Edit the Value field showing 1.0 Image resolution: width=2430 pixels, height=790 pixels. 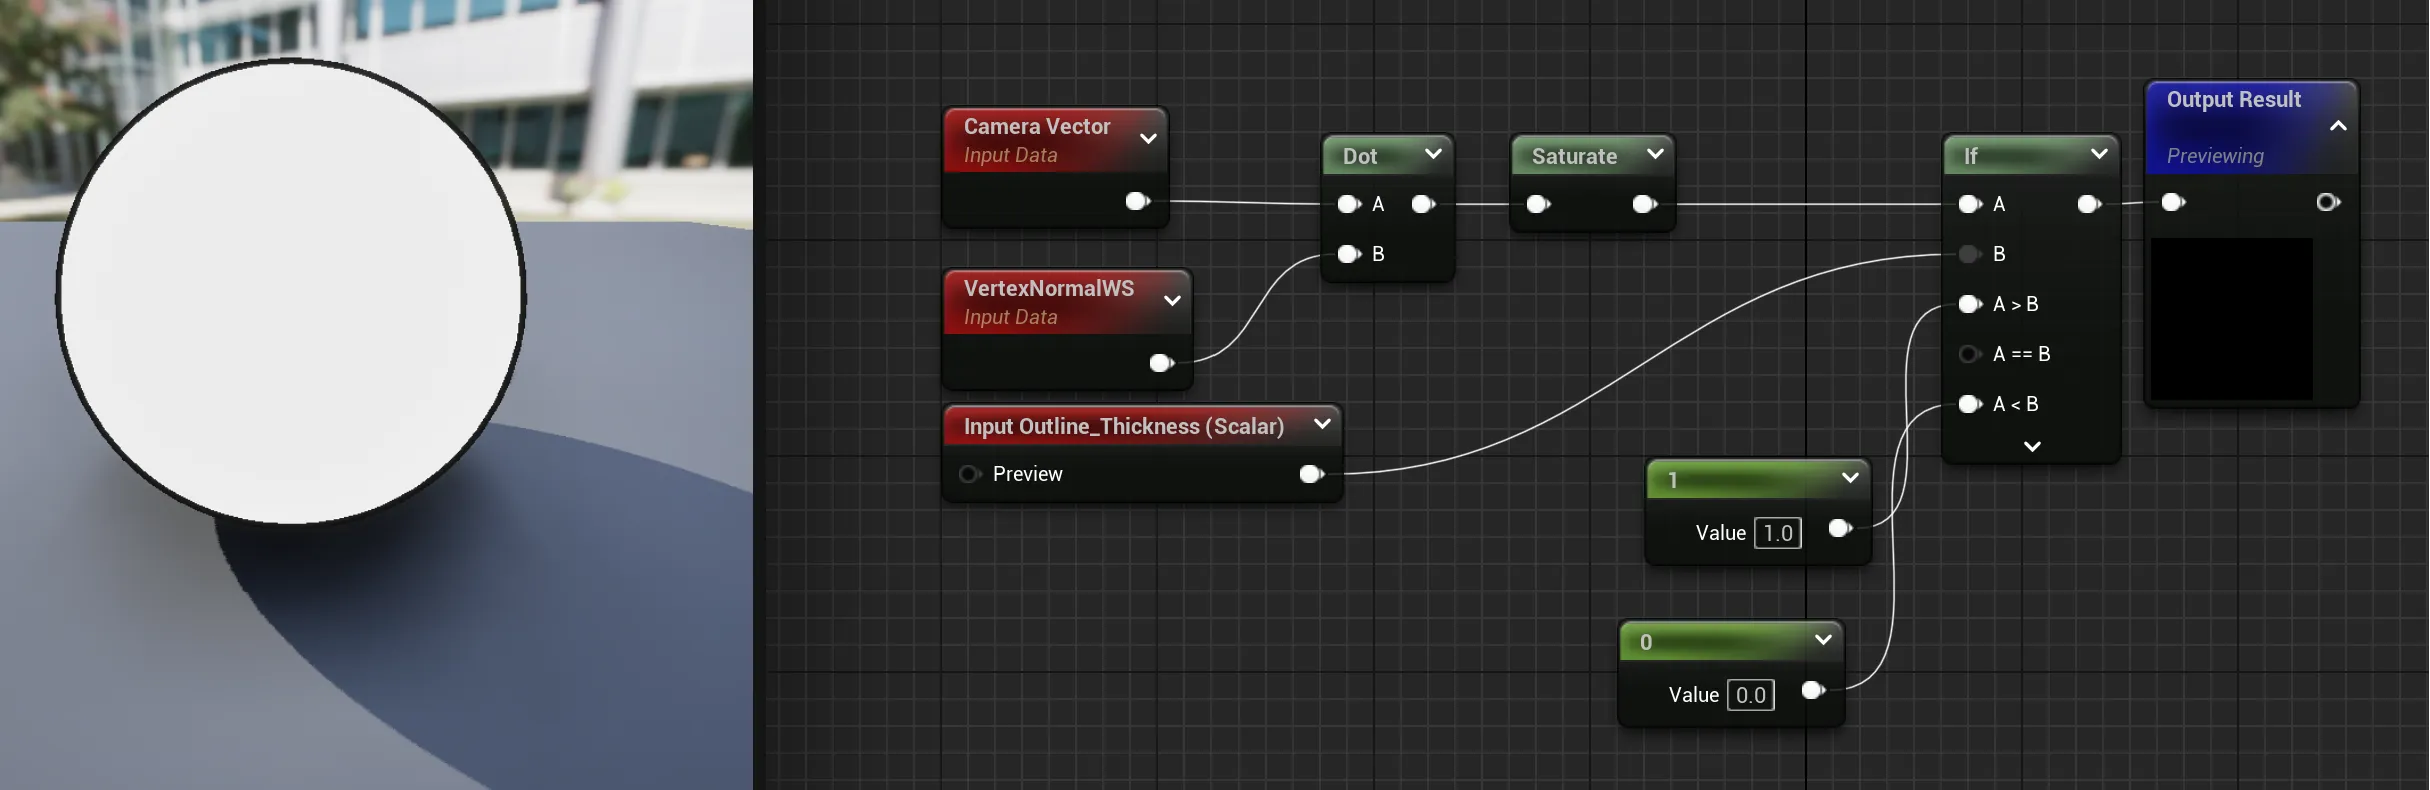tap(1778, 533)
